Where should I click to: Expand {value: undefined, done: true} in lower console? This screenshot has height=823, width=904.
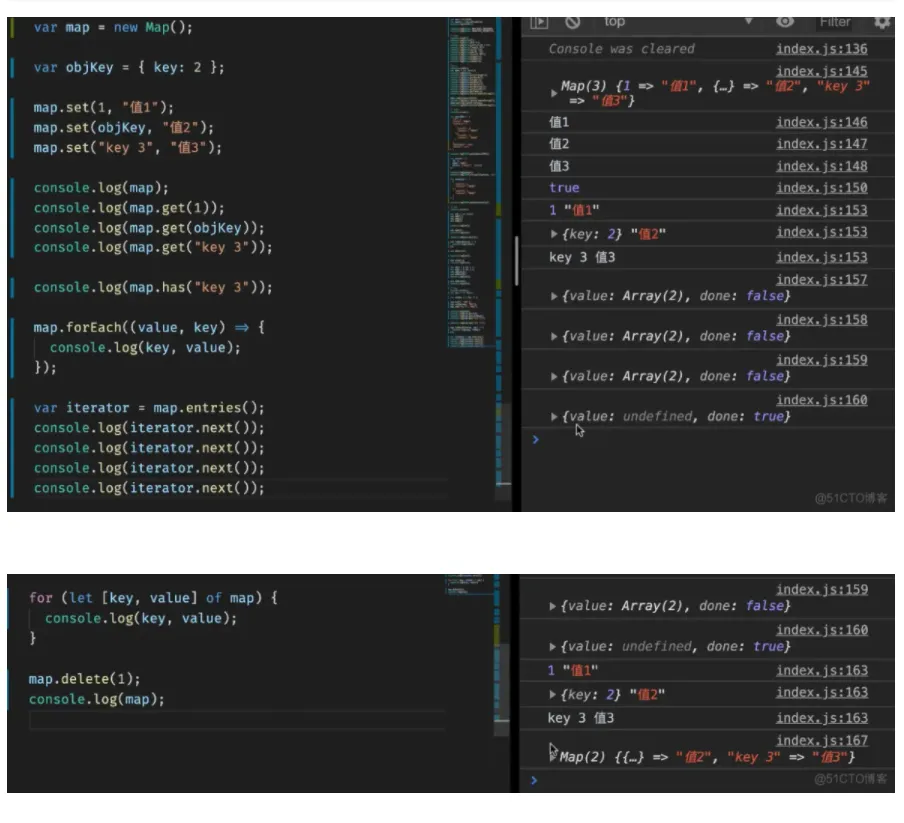coord(552,647)
